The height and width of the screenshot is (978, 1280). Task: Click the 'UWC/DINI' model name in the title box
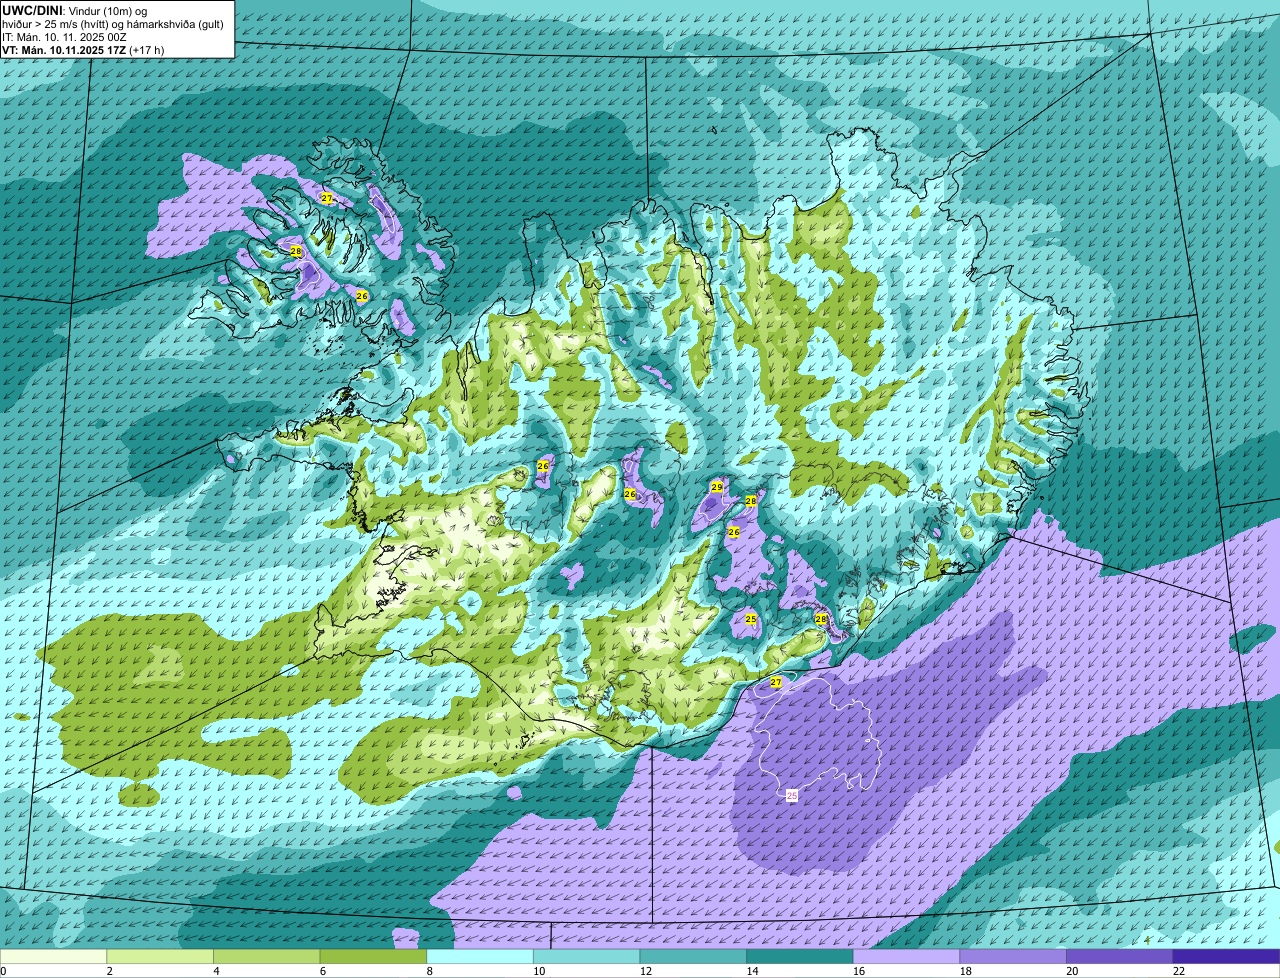pyautogui.click(x=31, y=10)
